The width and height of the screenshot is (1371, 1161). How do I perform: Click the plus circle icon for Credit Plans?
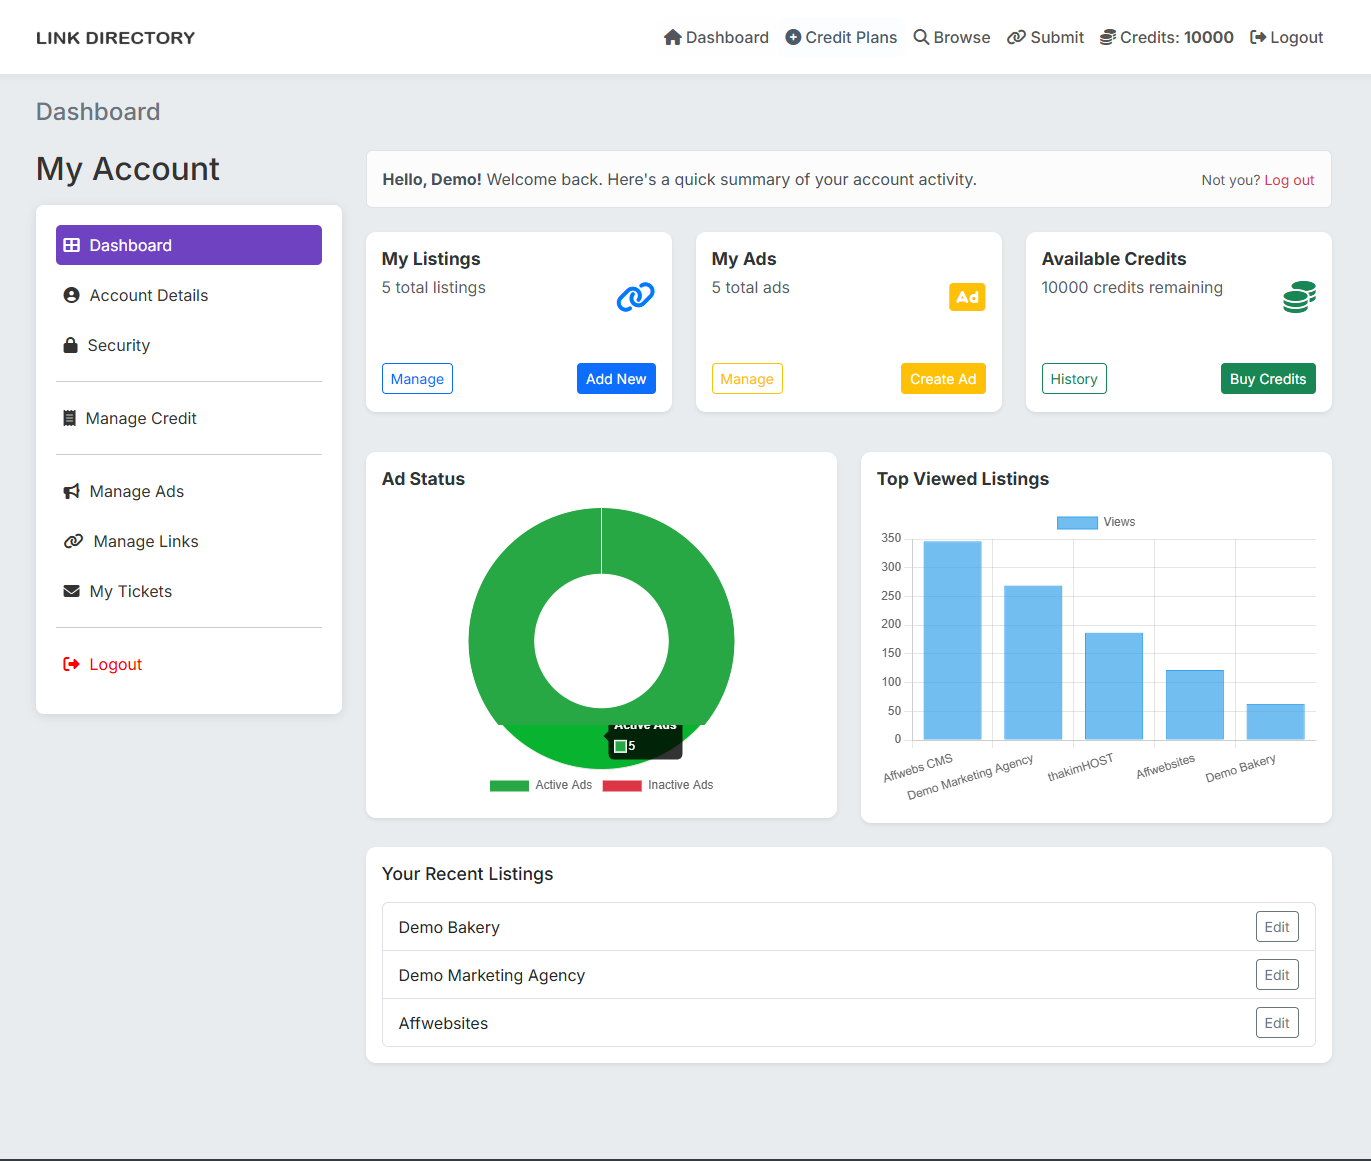click(793, 37)
